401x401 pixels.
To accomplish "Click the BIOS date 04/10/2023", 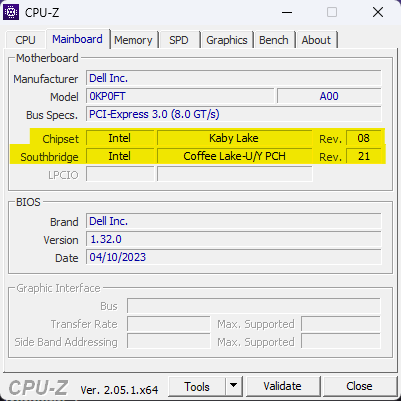I will click(x=234, y=257).
